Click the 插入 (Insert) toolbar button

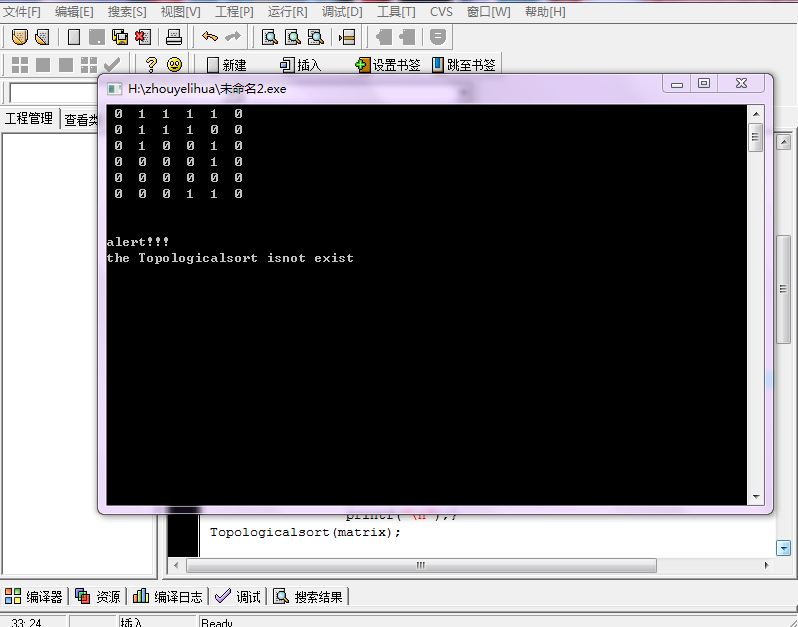pos(300,65)
